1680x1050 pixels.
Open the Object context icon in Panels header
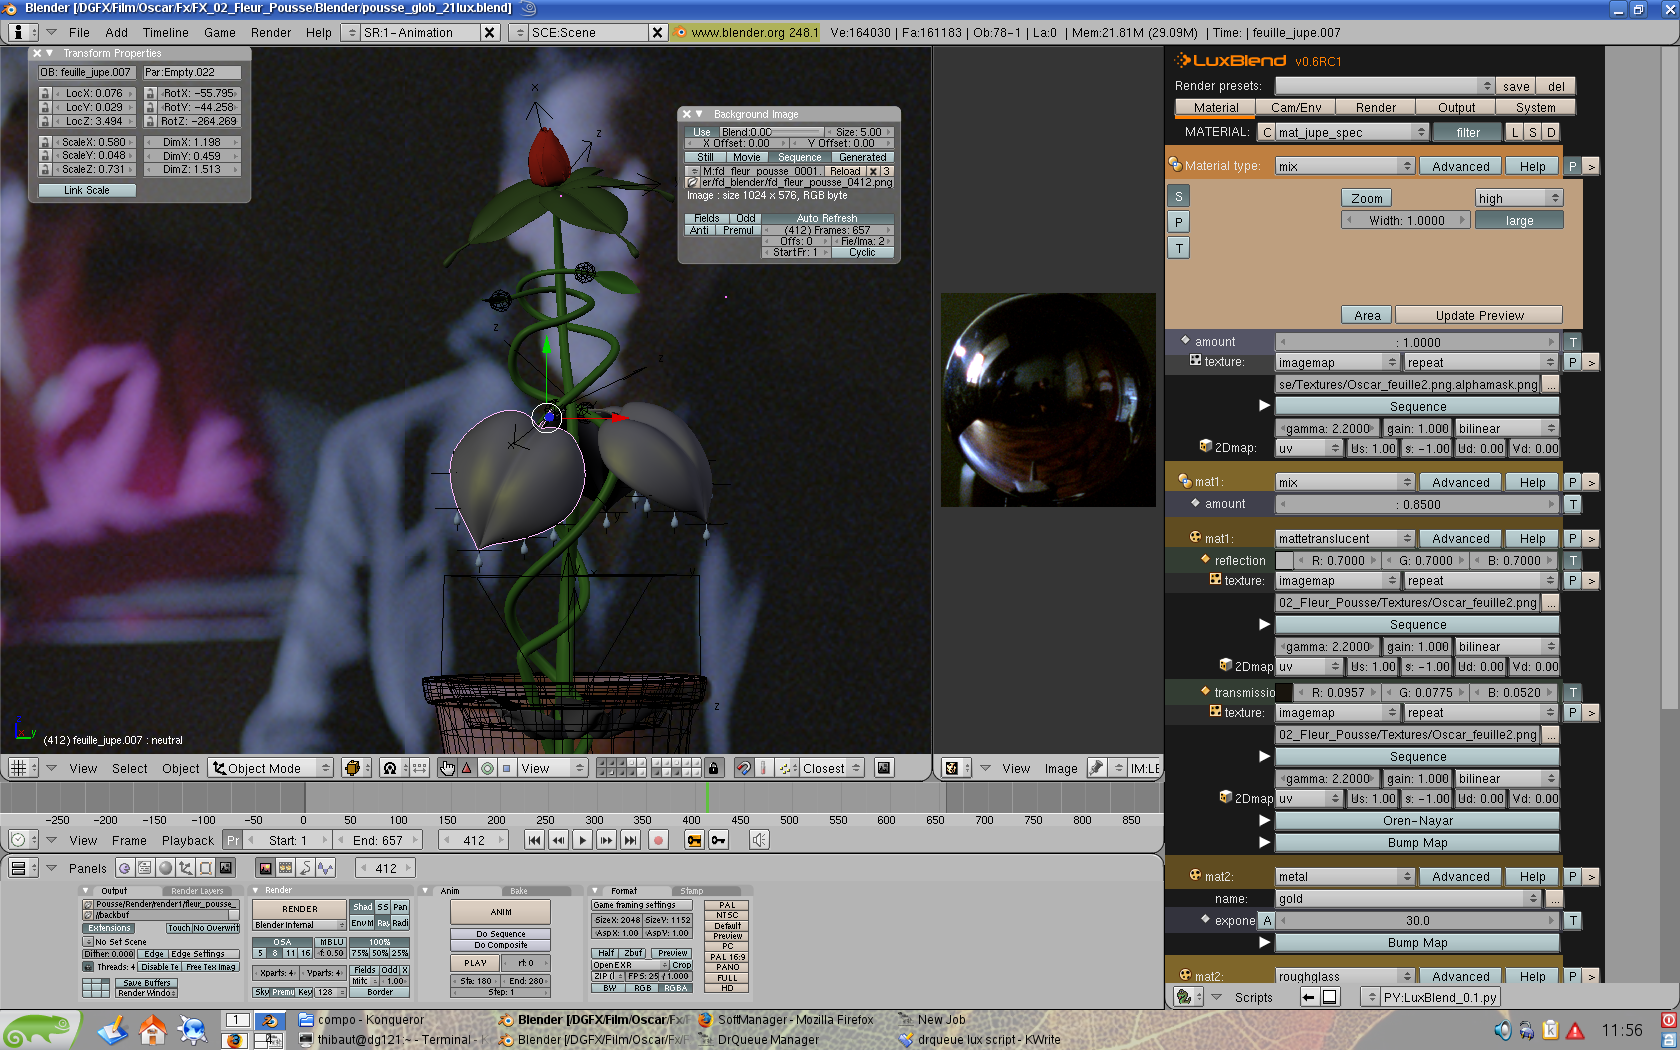[186, 868]
